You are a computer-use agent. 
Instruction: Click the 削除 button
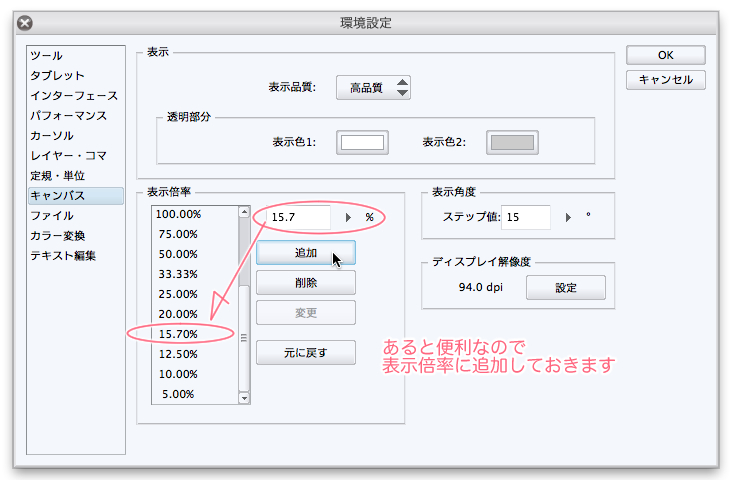point(306,283)
